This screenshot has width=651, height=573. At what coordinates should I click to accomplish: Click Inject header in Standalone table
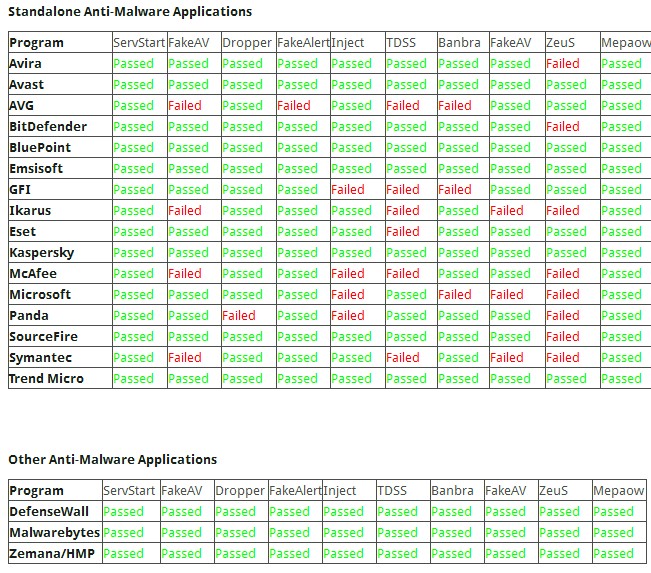pos(348,42)
